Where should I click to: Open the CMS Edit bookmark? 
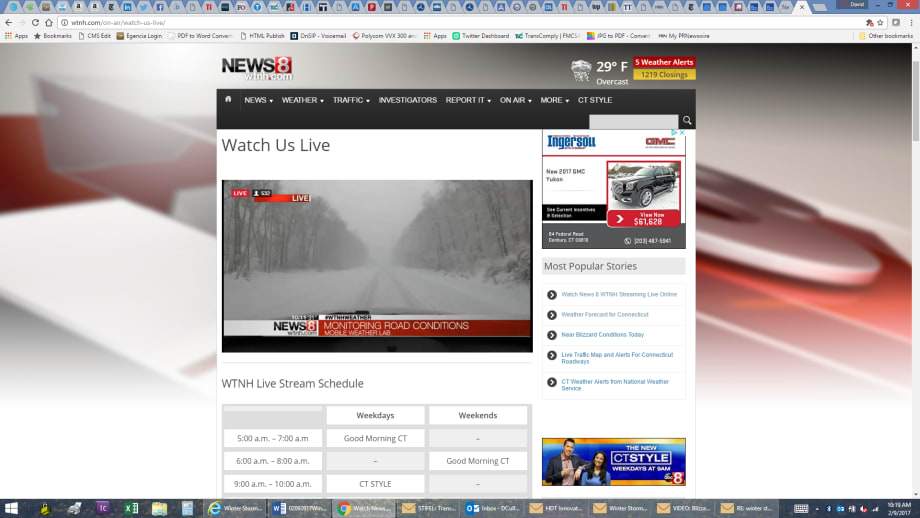click(x=94, y=36)
